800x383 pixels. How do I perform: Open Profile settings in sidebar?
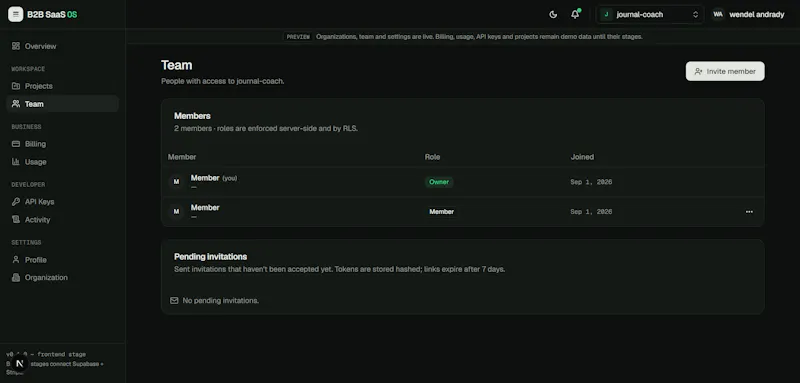click(x=63, y=260)
